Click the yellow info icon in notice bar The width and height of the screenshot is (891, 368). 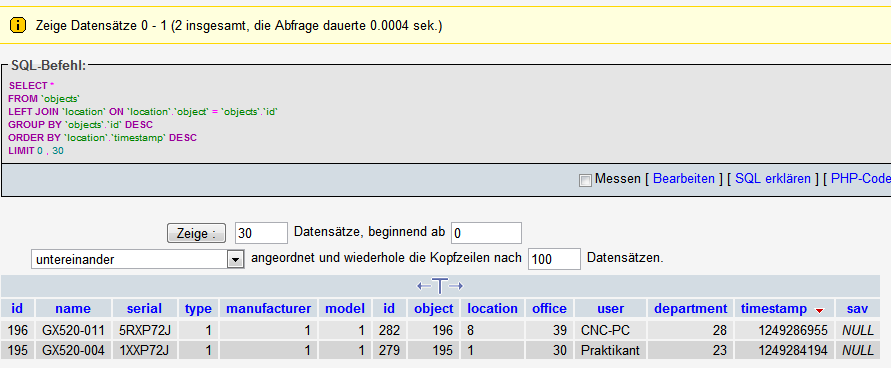pos(19,25)
